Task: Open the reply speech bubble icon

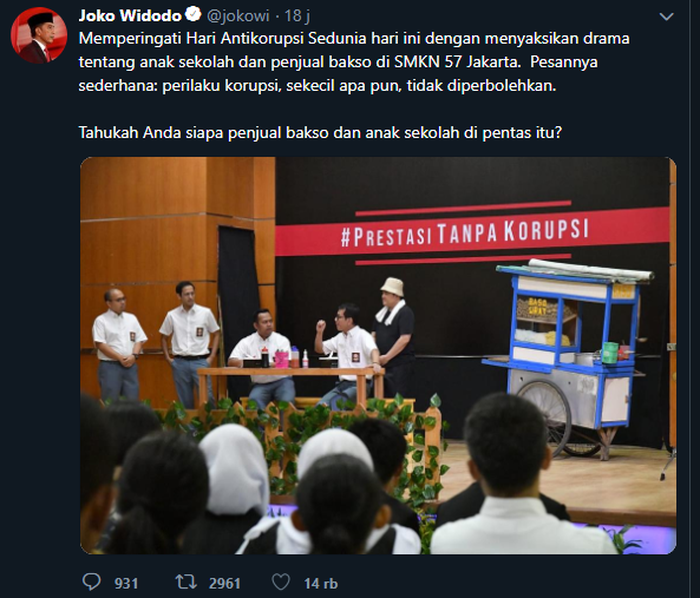Action: point(92,582)
